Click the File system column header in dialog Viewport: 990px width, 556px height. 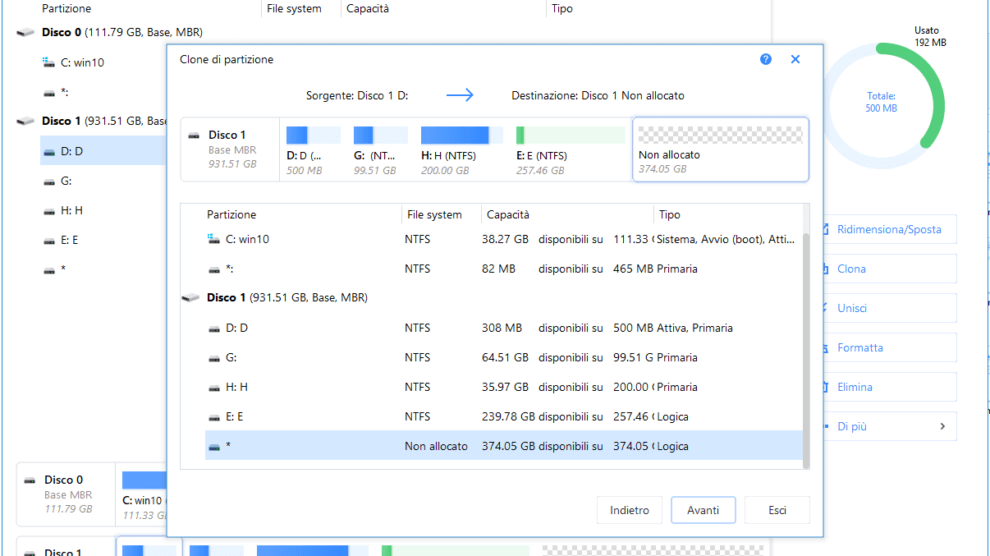pyautogui.click(x=434, y=215)
